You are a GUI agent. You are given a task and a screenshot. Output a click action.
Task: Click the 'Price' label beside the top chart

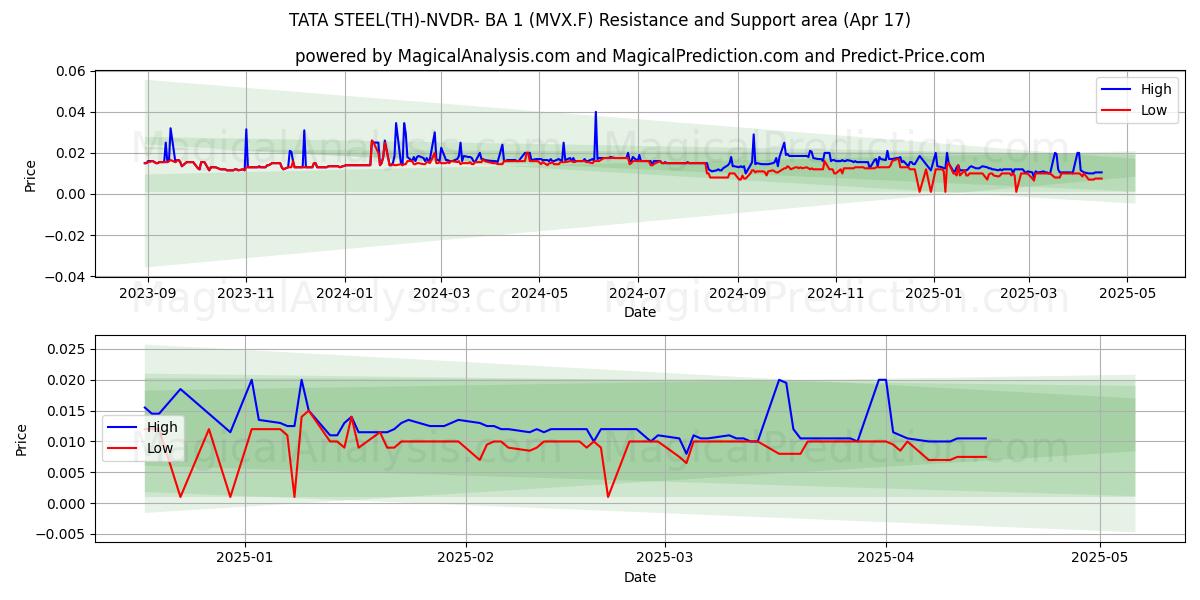pyautogui.click(x=30, y=176)
